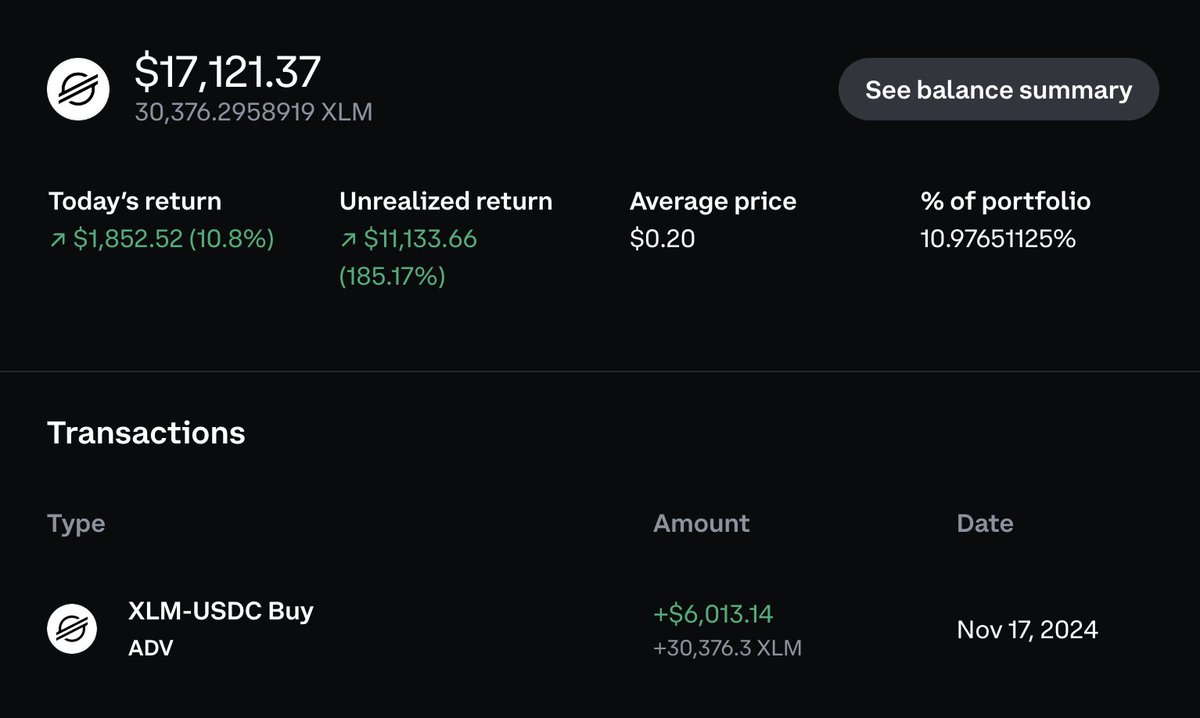1200x718 pixels.
Task: Click the 30,376.2958919 XLM holdings amount
Action: click(x=254, y=111)
